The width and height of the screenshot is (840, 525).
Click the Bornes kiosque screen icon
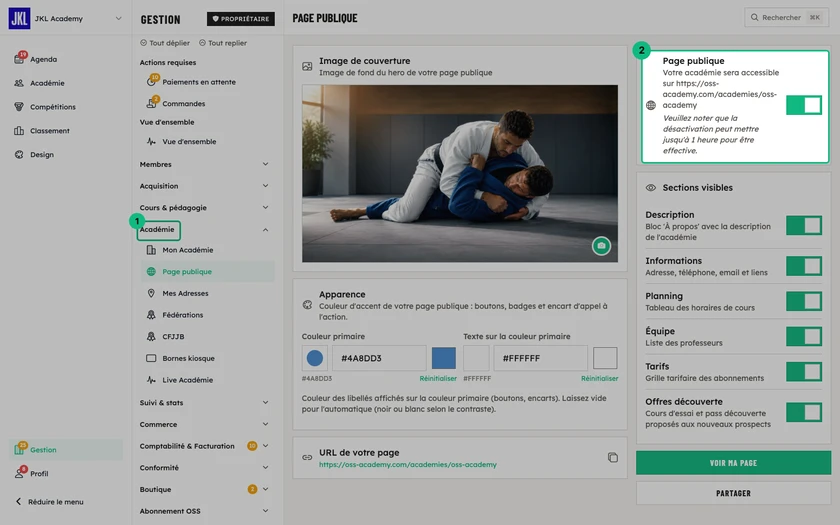[151, 358]
